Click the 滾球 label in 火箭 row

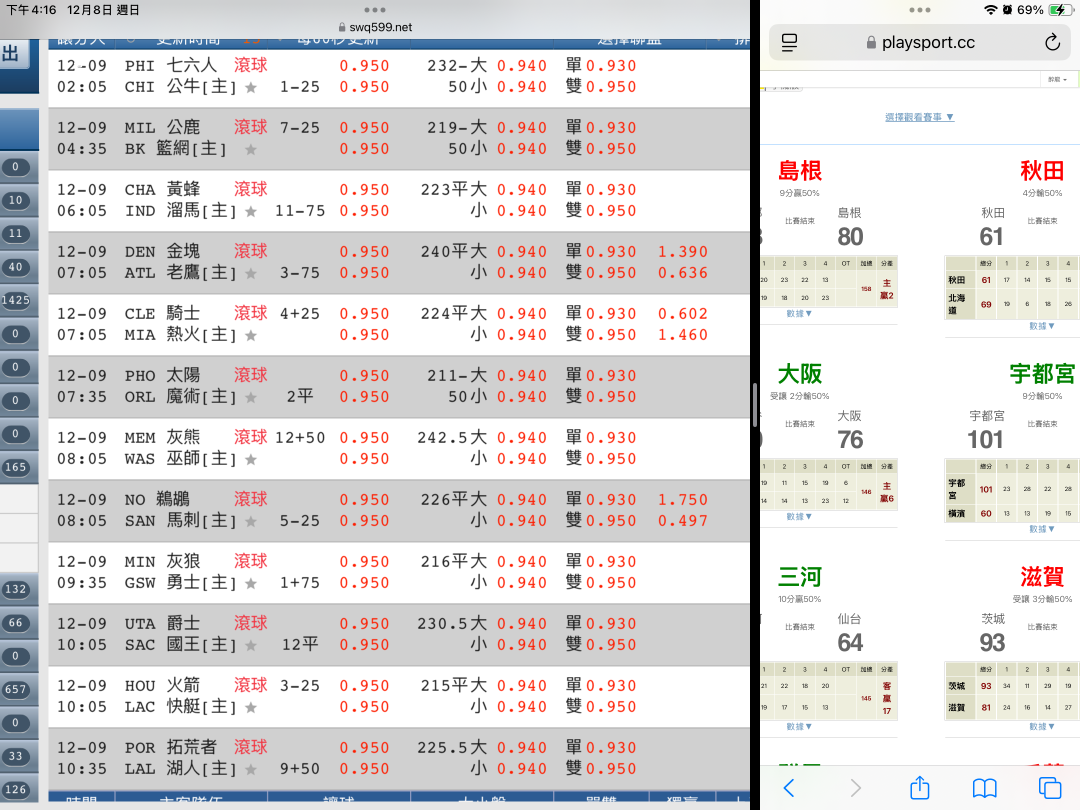(x=251, y=685)
